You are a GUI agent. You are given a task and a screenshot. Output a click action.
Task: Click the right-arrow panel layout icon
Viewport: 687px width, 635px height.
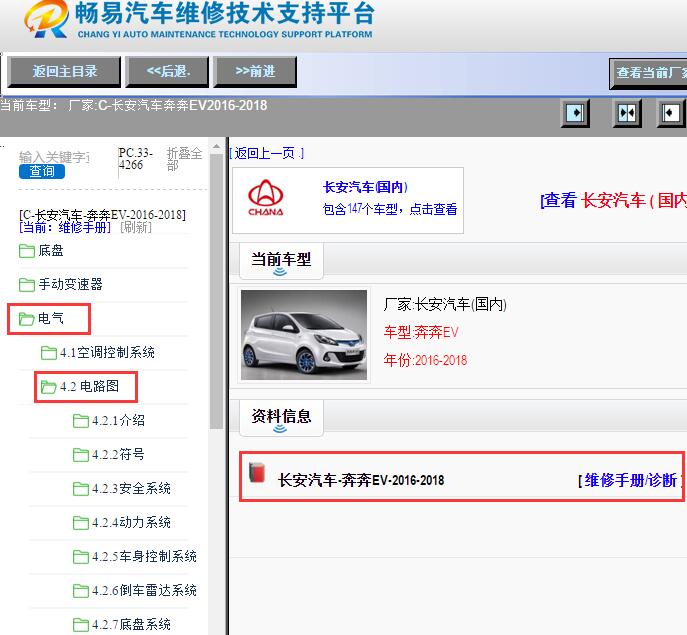[575, 113]
